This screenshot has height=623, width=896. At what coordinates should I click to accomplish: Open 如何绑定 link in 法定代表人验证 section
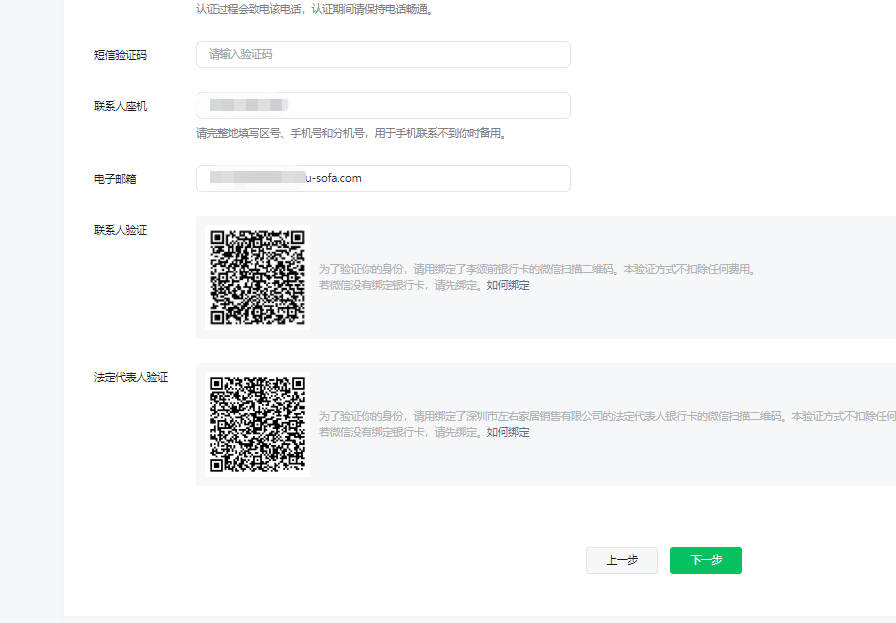508,432
